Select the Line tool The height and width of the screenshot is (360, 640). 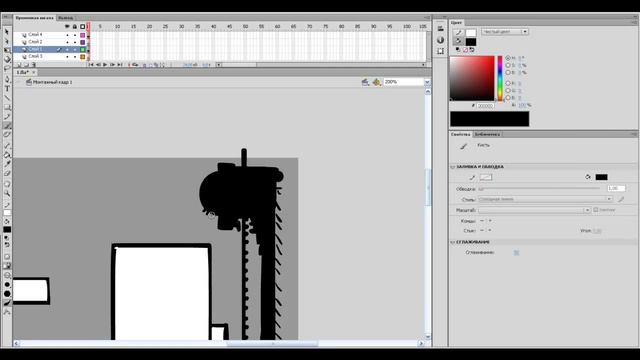click(x=7, y=98)
